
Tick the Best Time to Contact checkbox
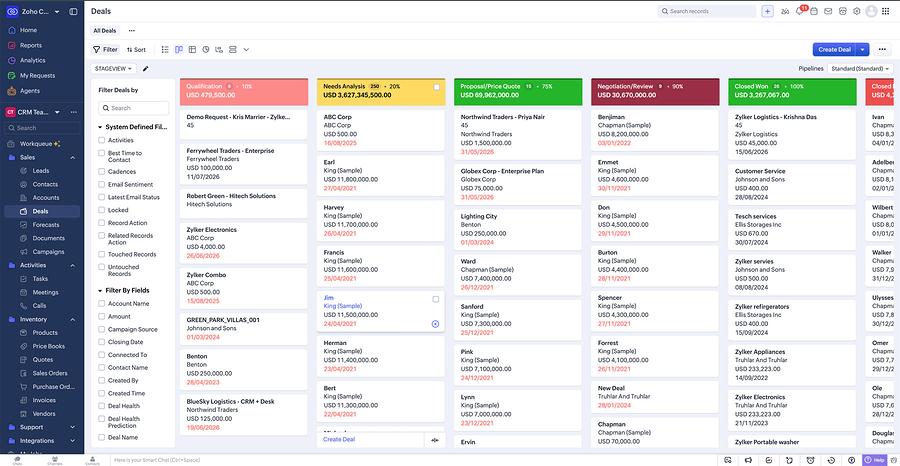(x=102, y=153)
